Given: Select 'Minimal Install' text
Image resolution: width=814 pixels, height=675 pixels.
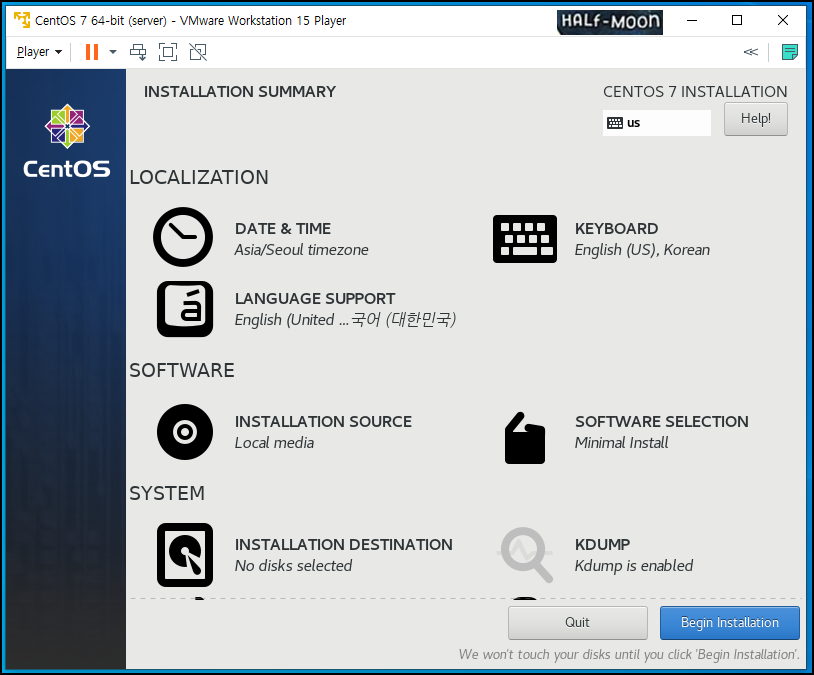Looking at the screenshot, I should tap(621, 443).
